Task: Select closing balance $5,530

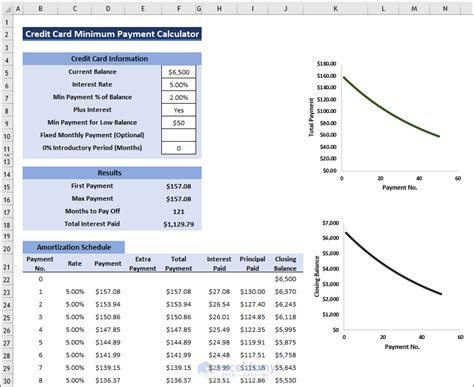Action: point(286,380)
